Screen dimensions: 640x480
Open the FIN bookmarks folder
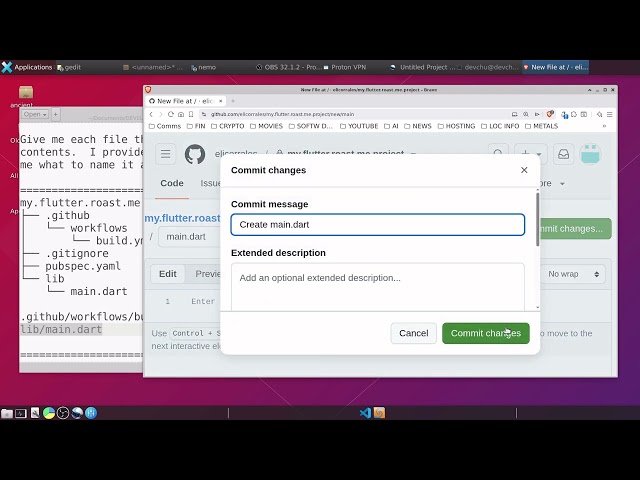196,126
